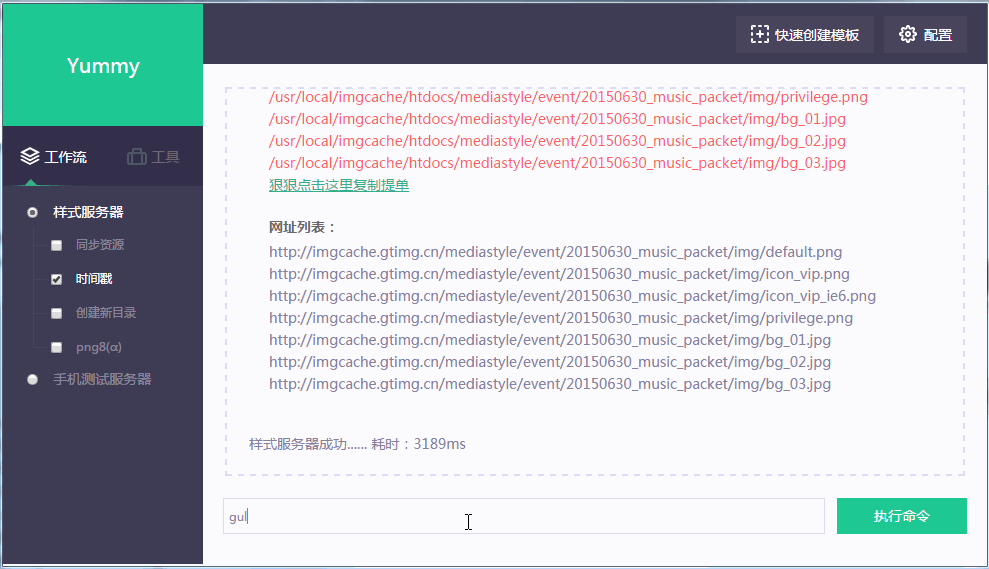Click the gear icon next to 配置
Image resolution: width=989 pixels, height=569 pixels.
point(908,34)
